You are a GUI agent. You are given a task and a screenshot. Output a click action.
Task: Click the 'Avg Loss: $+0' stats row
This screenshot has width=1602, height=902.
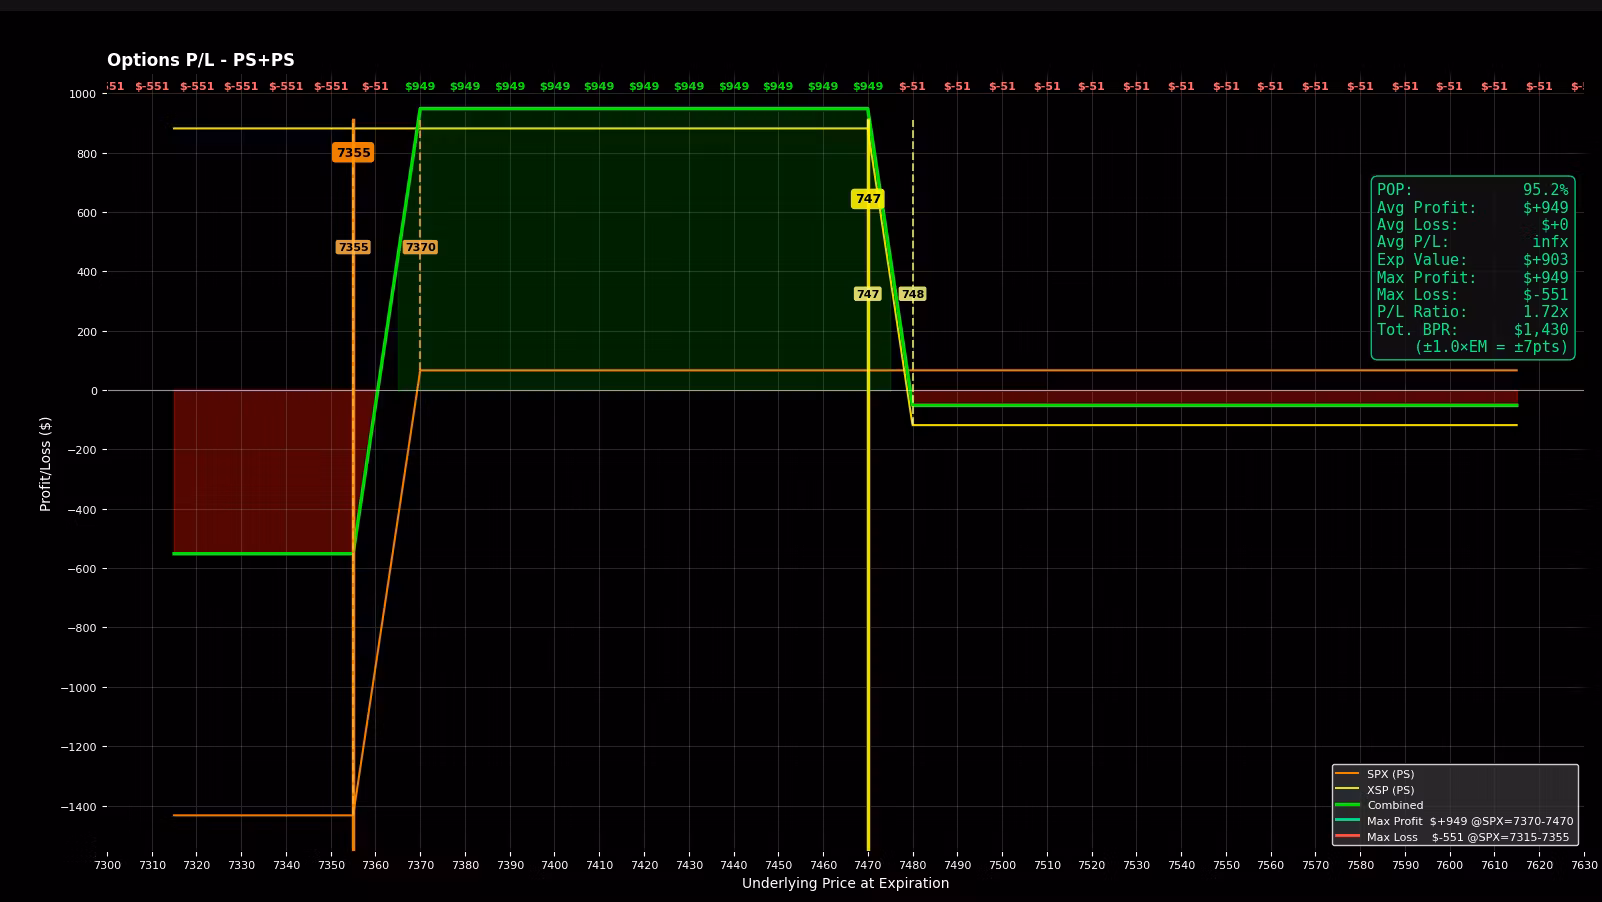coord(1472,225)
